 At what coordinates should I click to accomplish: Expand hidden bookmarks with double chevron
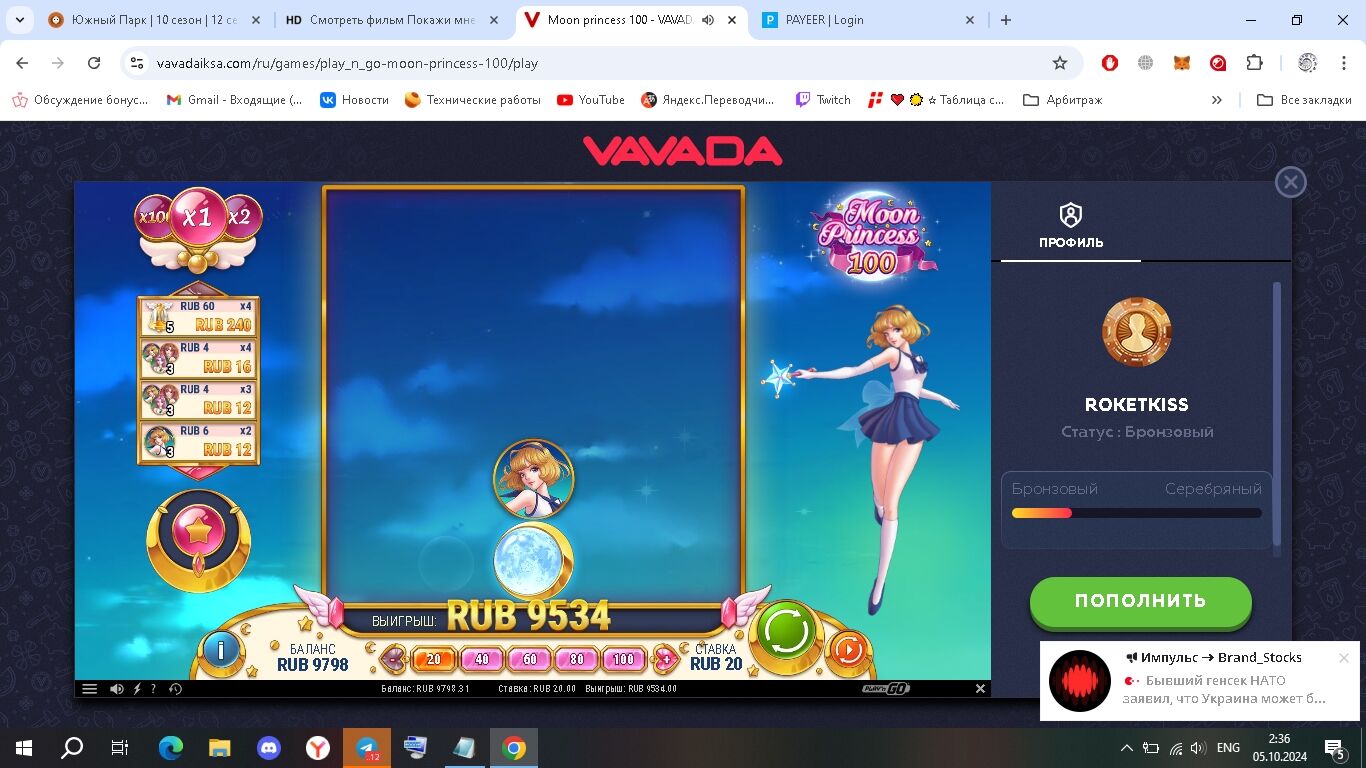1216,100
